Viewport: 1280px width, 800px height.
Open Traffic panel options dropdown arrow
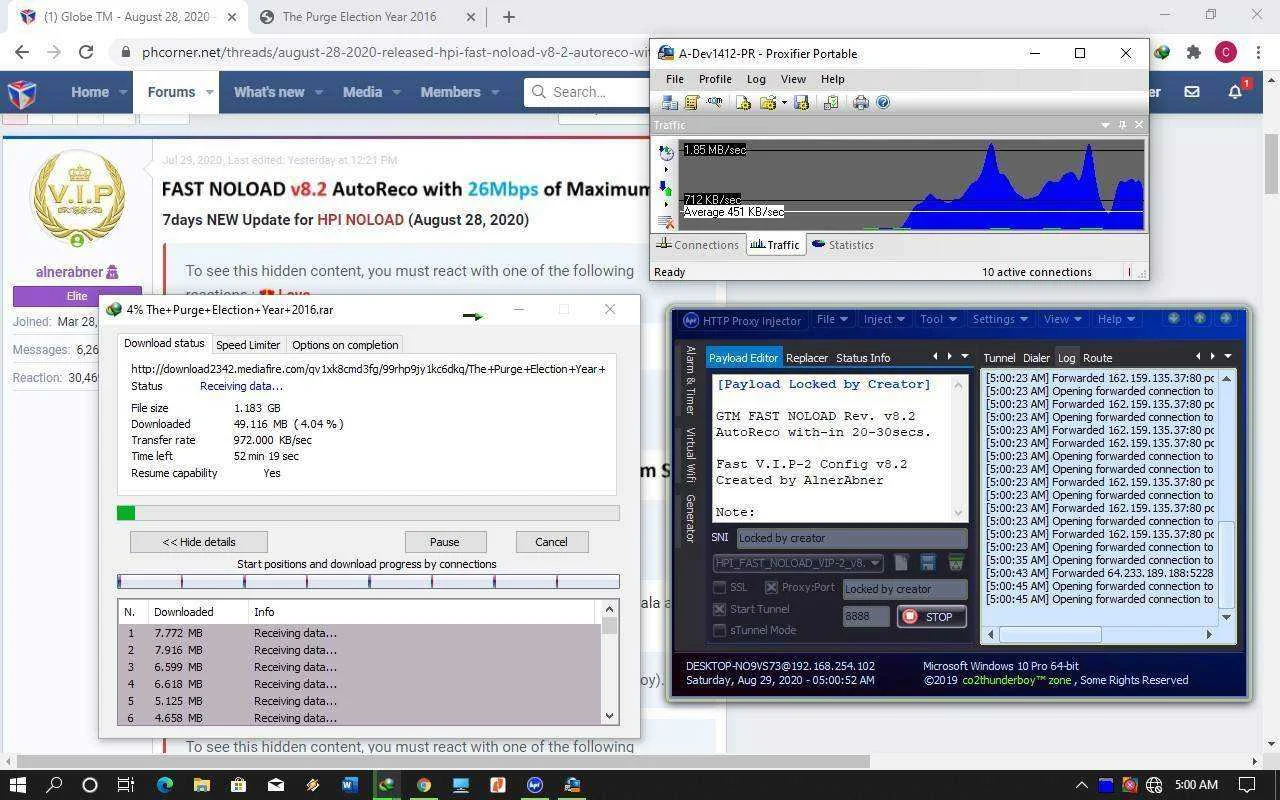[1105, 125]
